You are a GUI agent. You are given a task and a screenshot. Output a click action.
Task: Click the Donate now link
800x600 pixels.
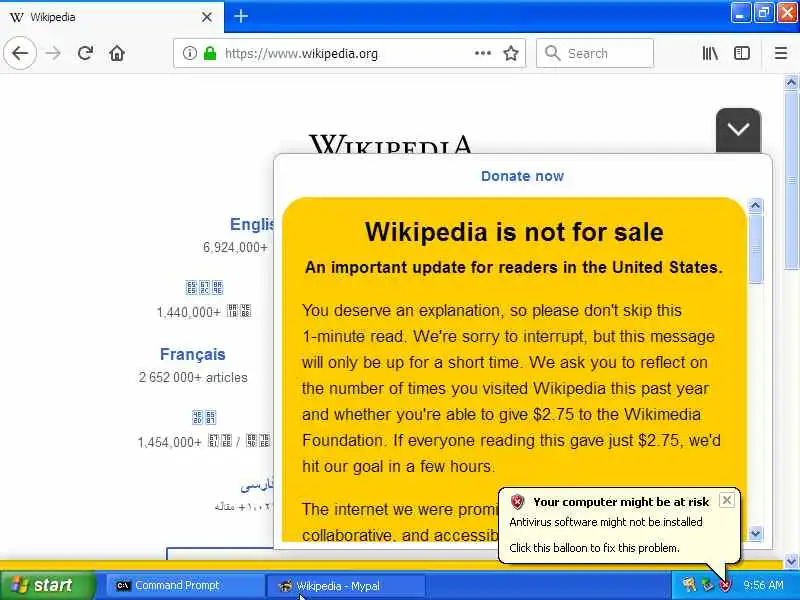pyautogui.click(x=522, y=176)
